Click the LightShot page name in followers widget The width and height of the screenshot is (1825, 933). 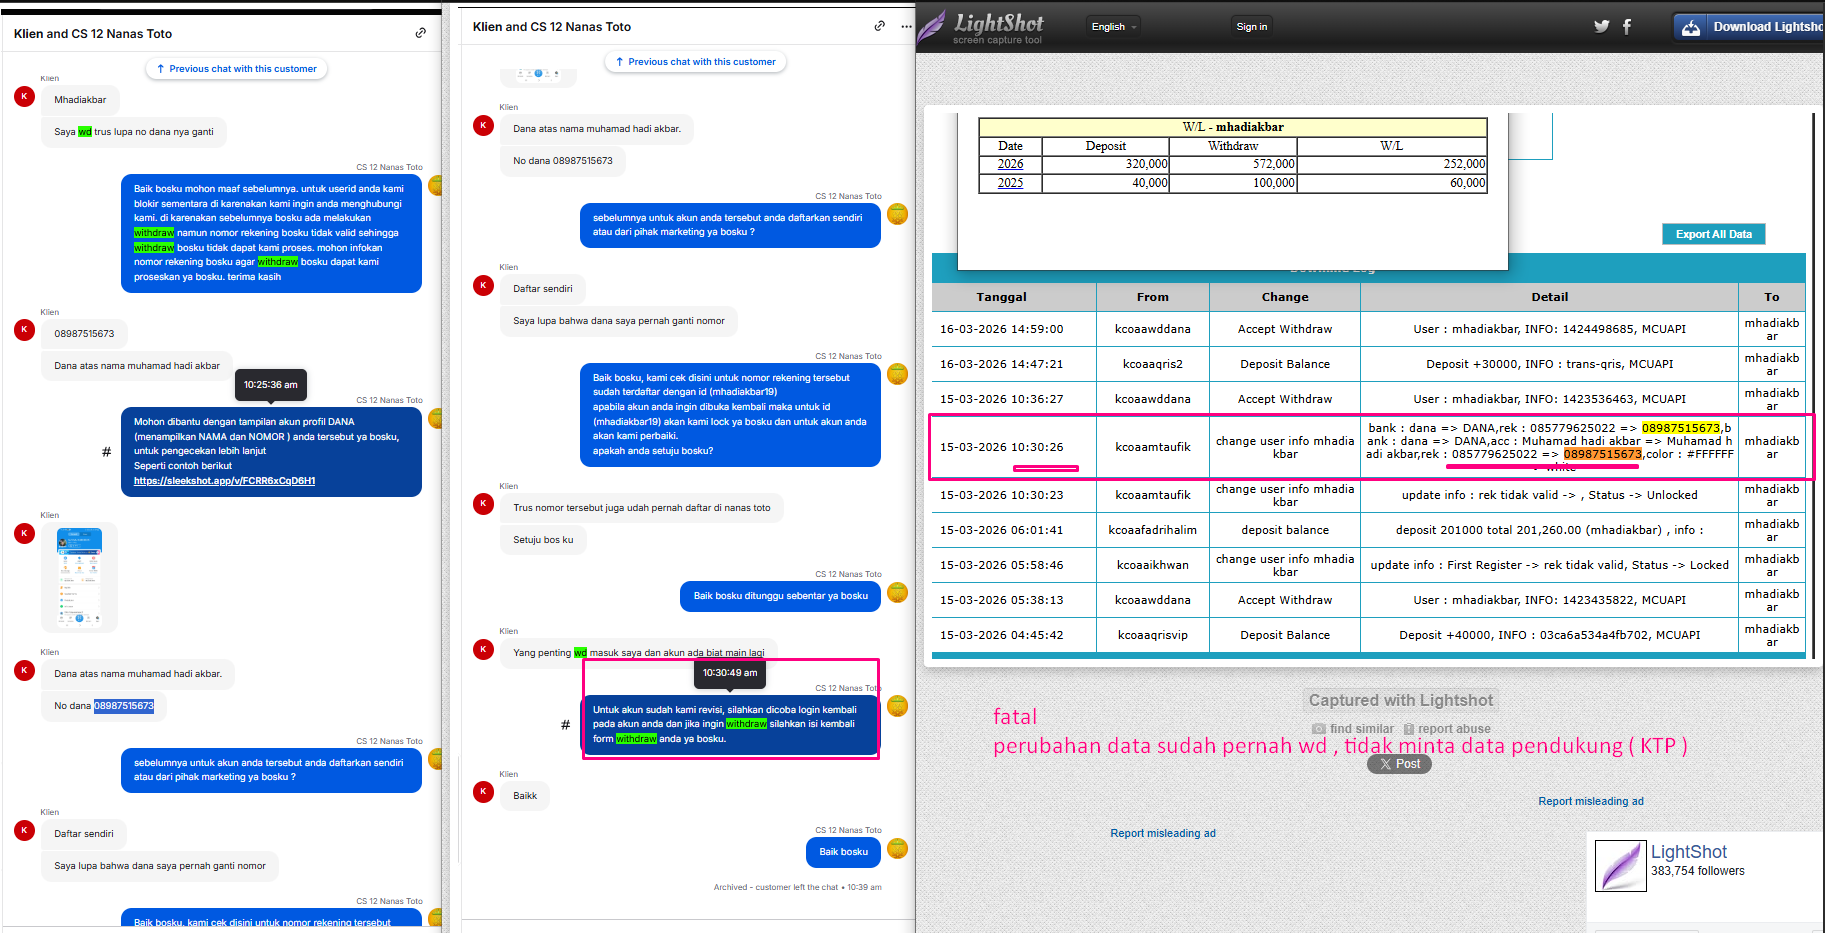tap(1688, 852)
